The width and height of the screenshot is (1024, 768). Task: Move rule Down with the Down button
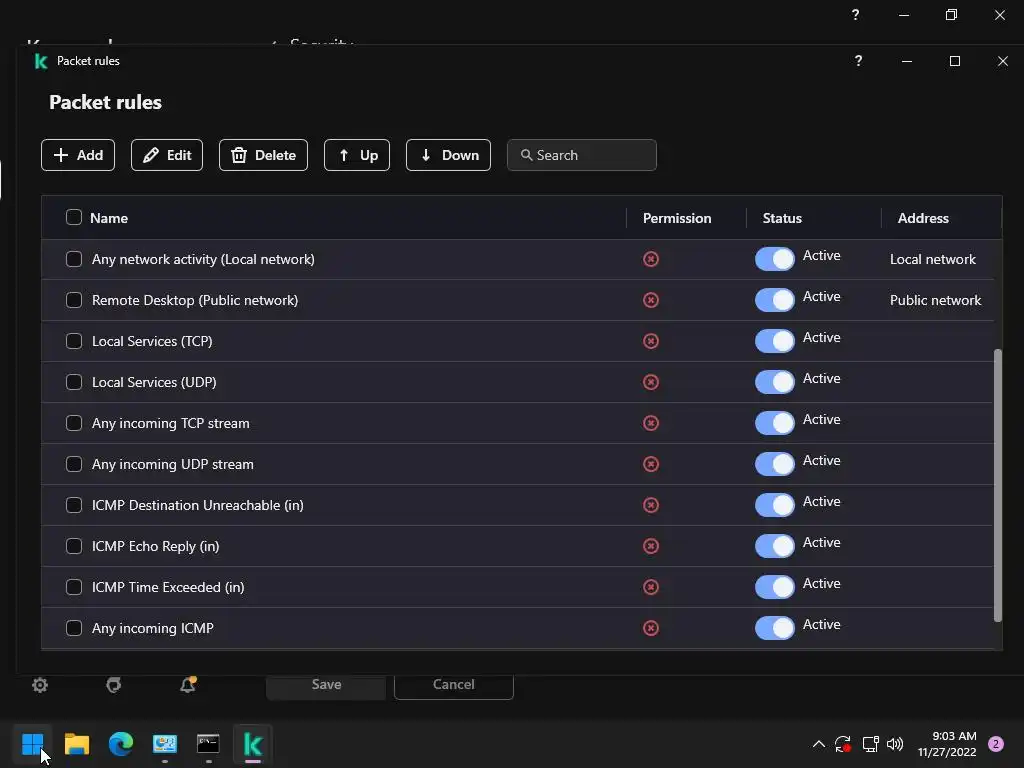(x=448, y=155)
